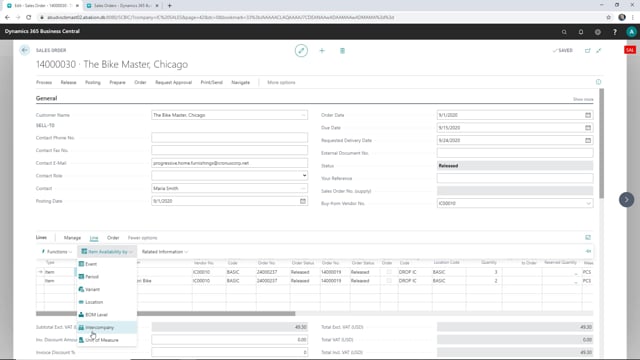Screen dimensions: 640x360
Task: Open the Contact Role dropdown
Action: point(304,176)
